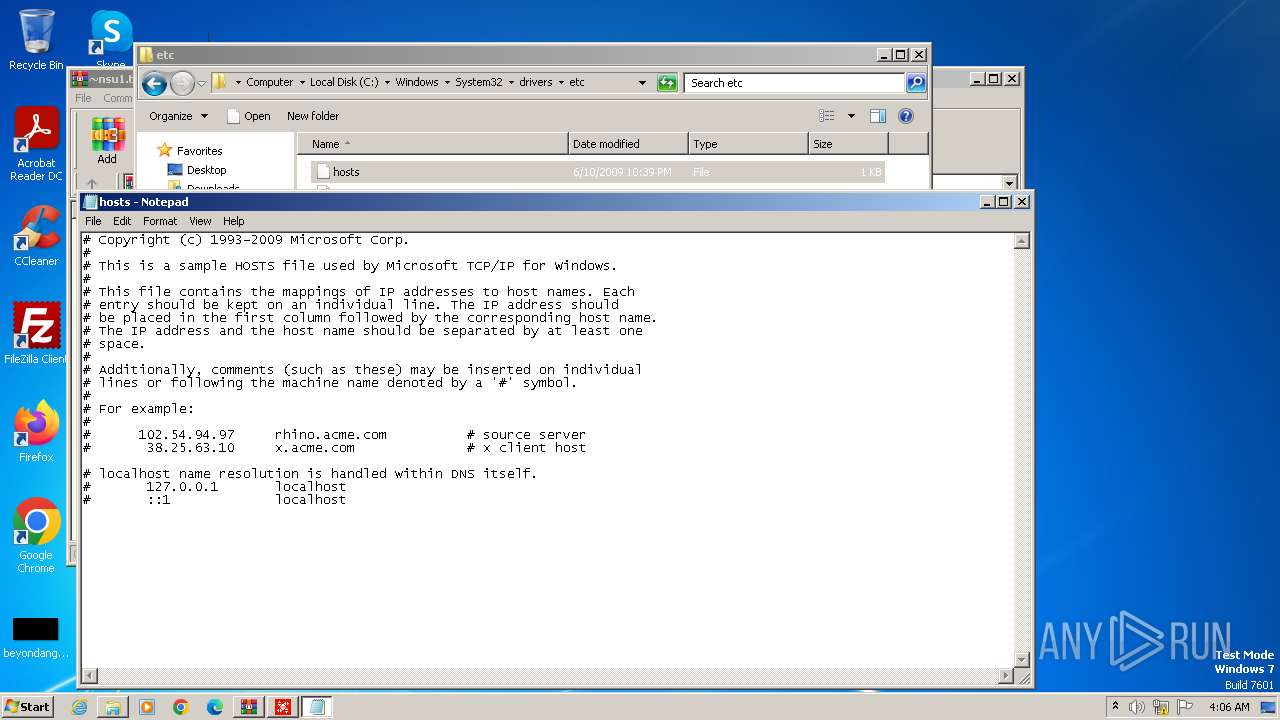Open Chrome from the taskbar
Viewport: 1280px width, 720px height.
[181, 707]
